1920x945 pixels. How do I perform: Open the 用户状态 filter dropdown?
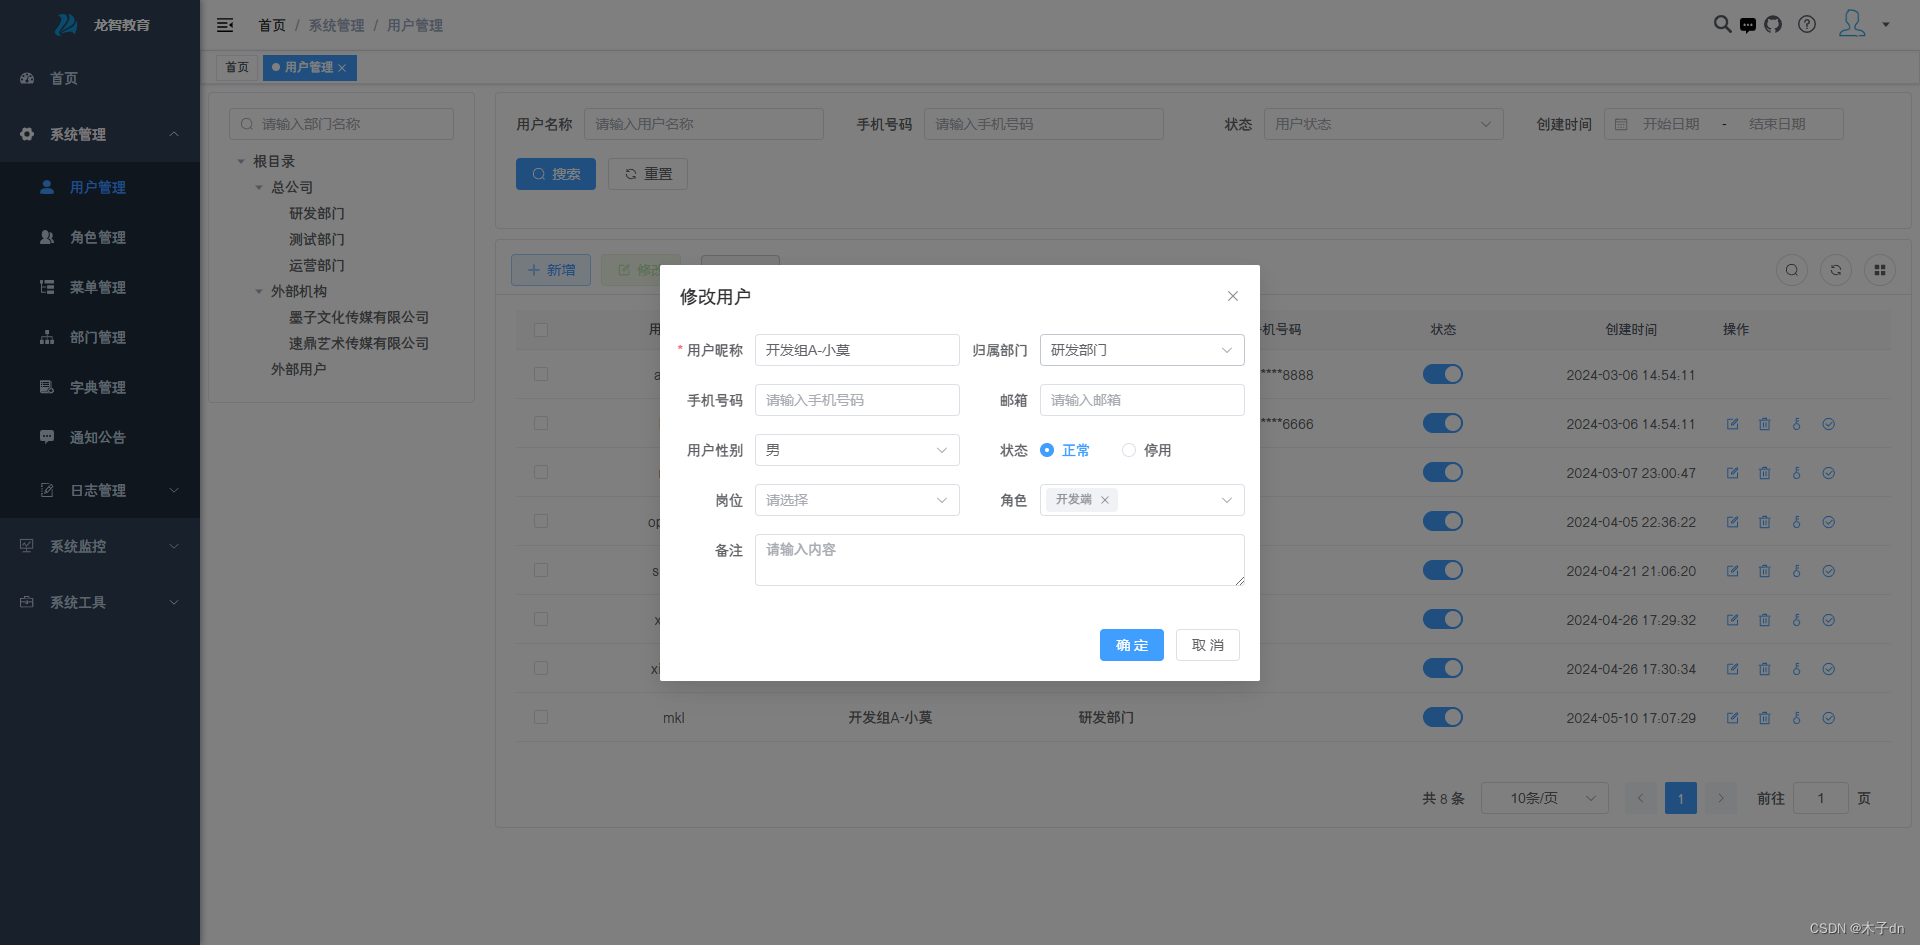point(1383,124)
